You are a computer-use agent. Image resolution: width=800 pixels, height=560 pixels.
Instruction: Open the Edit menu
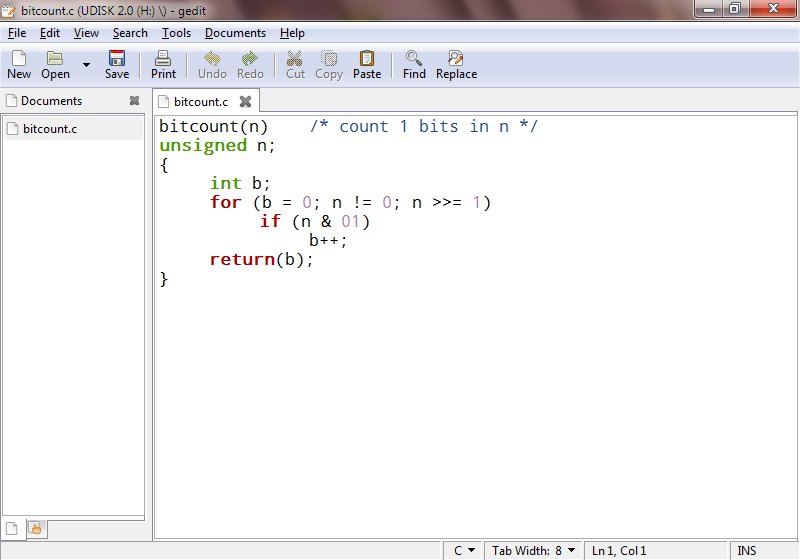tap(49, 33)
